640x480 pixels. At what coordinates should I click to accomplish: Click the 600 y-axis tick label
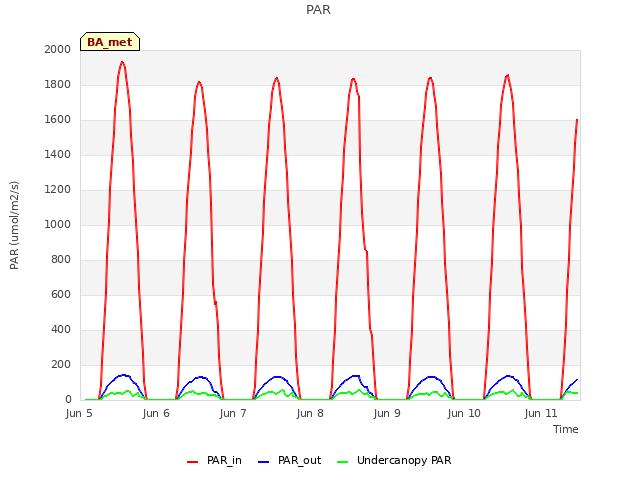point(61,294)
